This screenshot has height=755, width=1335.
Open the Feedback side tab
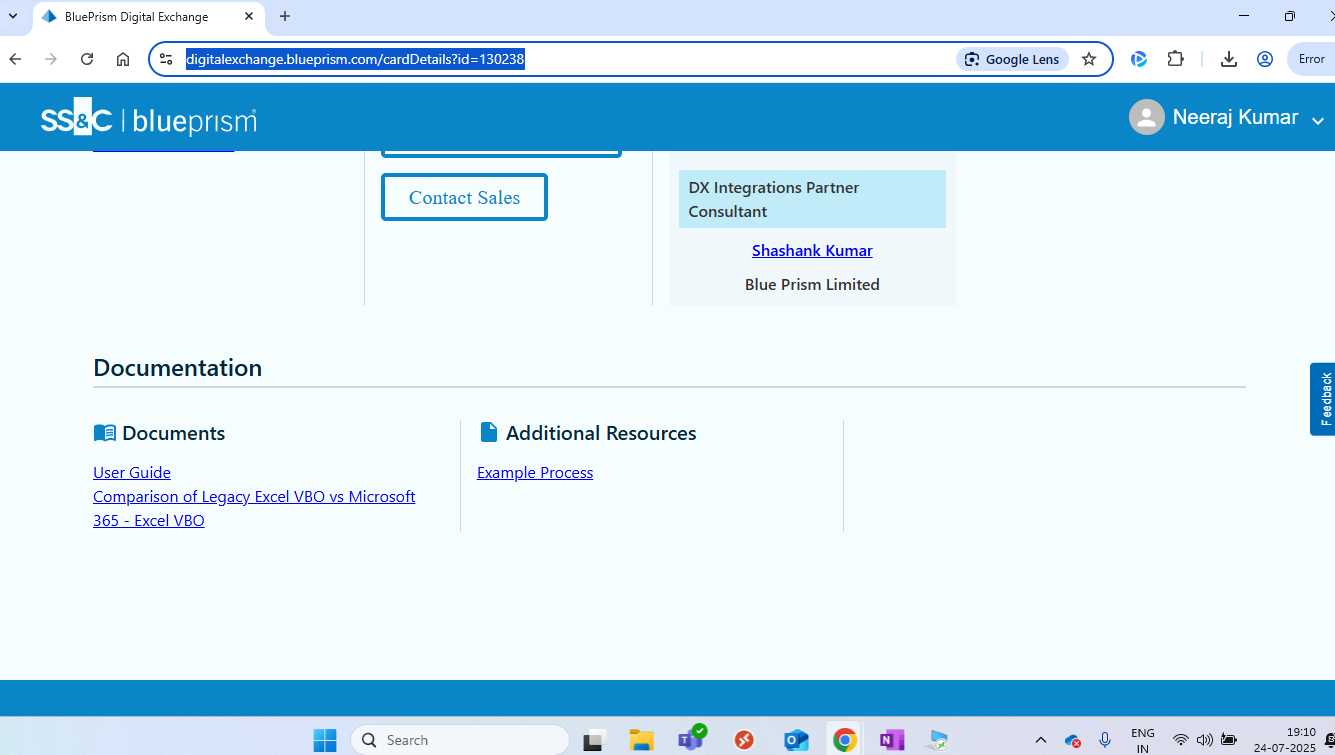click(x=1323, y=399)
